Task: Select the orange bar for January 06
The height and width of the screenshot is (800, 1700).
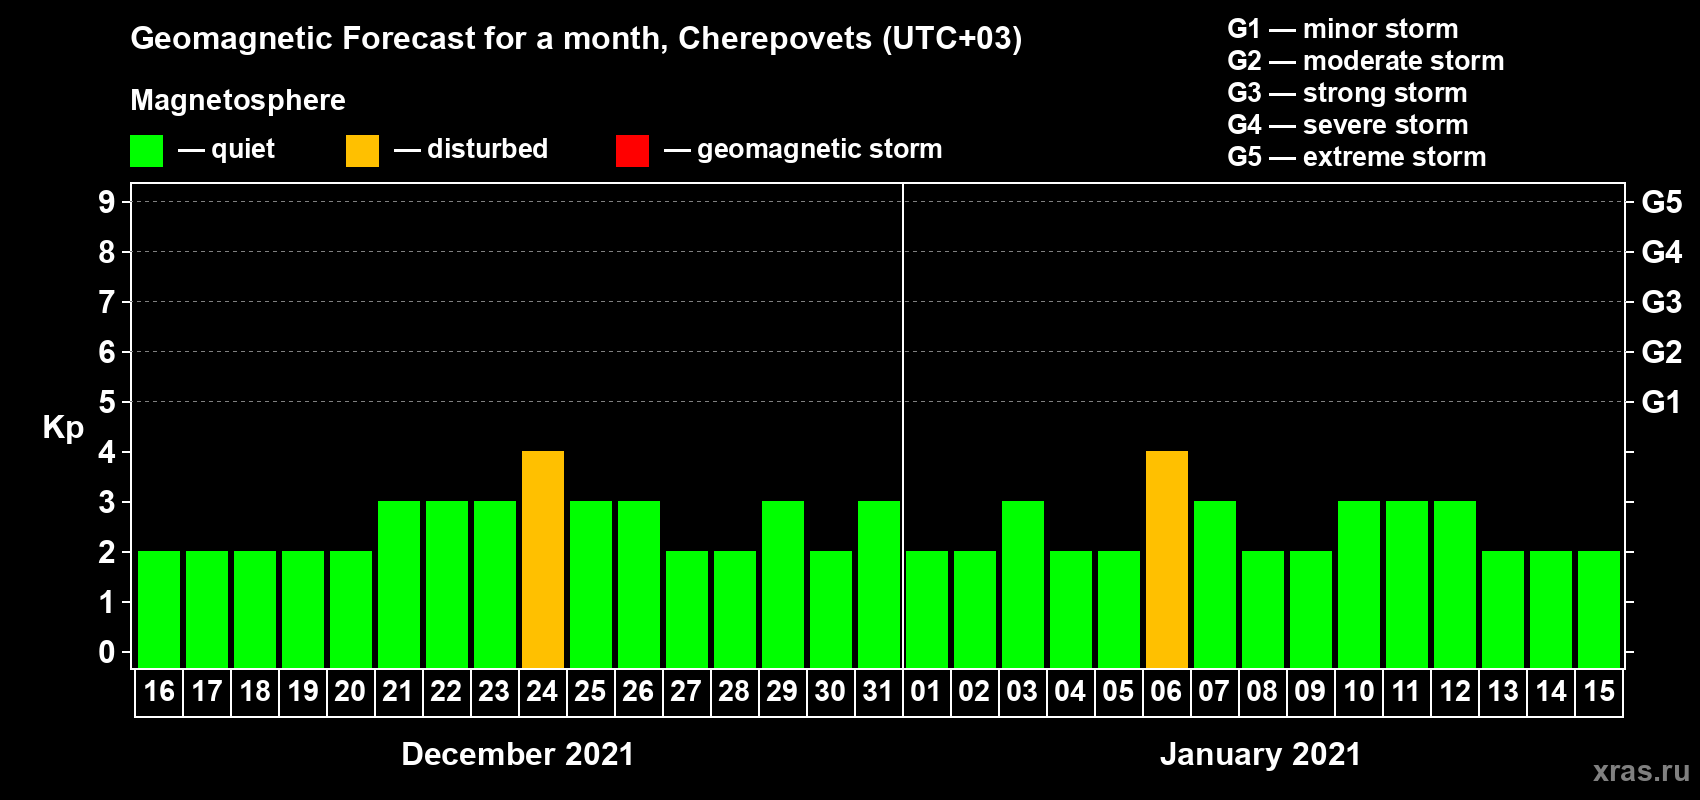Action: [1167, 559]
